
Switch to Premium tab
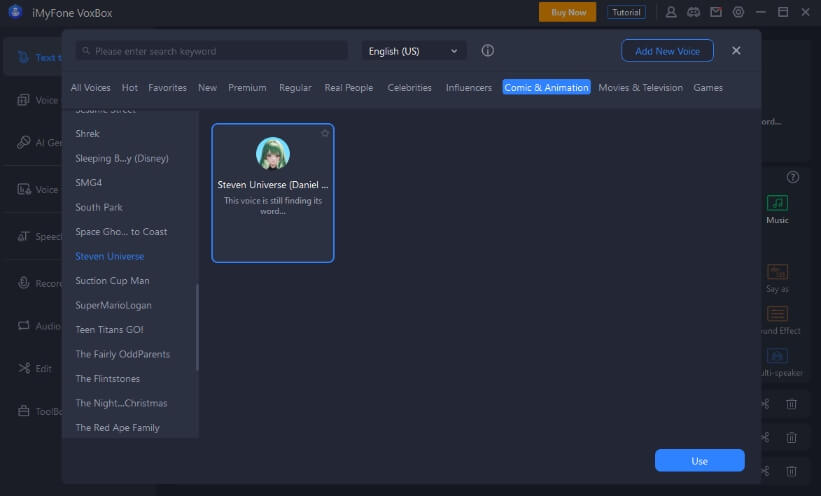(247, 87)
